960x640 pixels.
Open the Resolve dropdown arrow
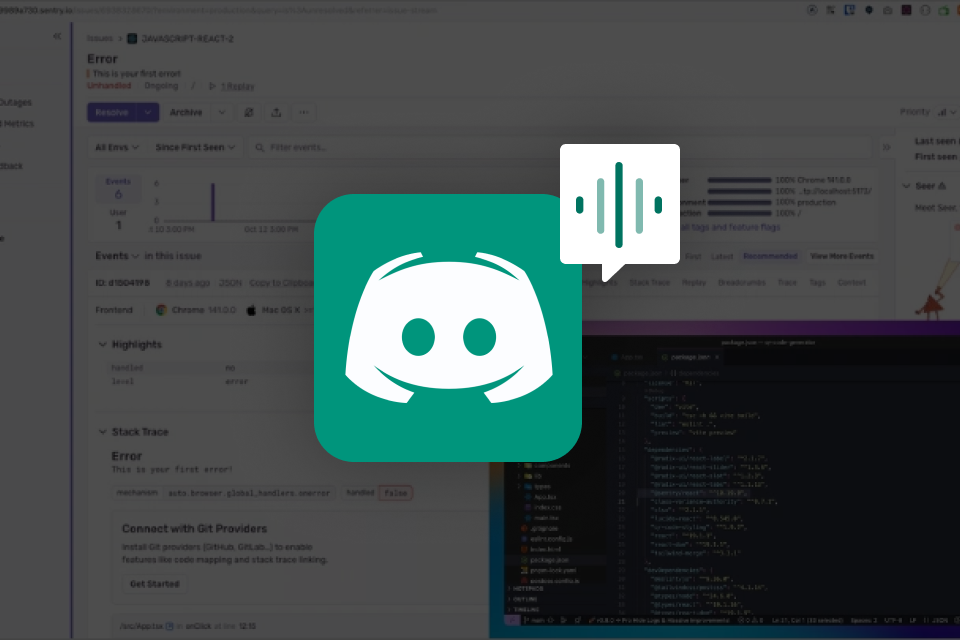pyautogui.click(x=148, y=112)
